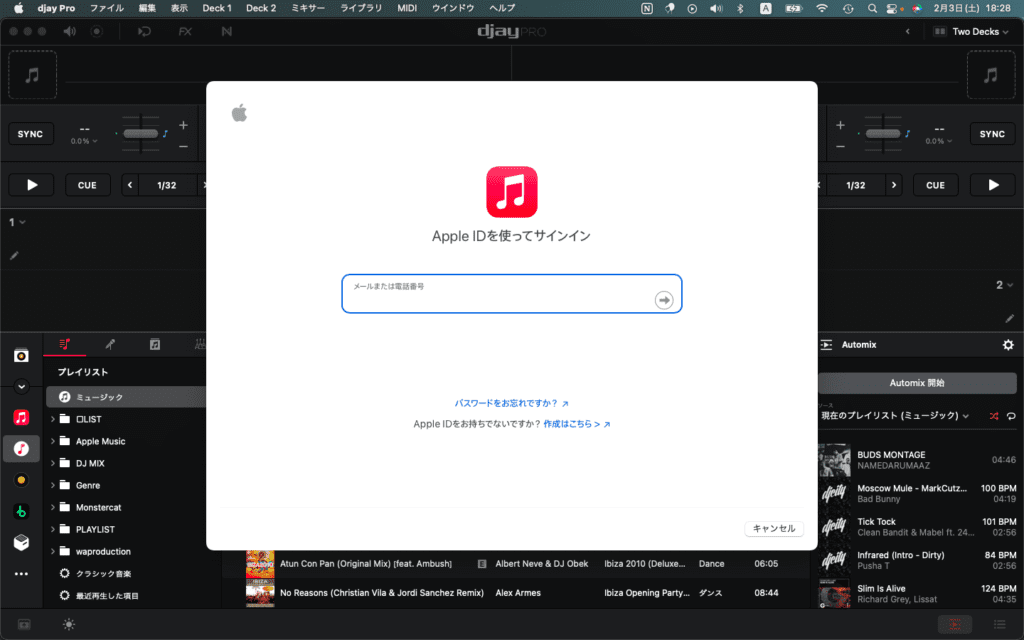Open the looper/loop arrow icon in toolbar
The image size is (1024, 640).
point(144,31)
